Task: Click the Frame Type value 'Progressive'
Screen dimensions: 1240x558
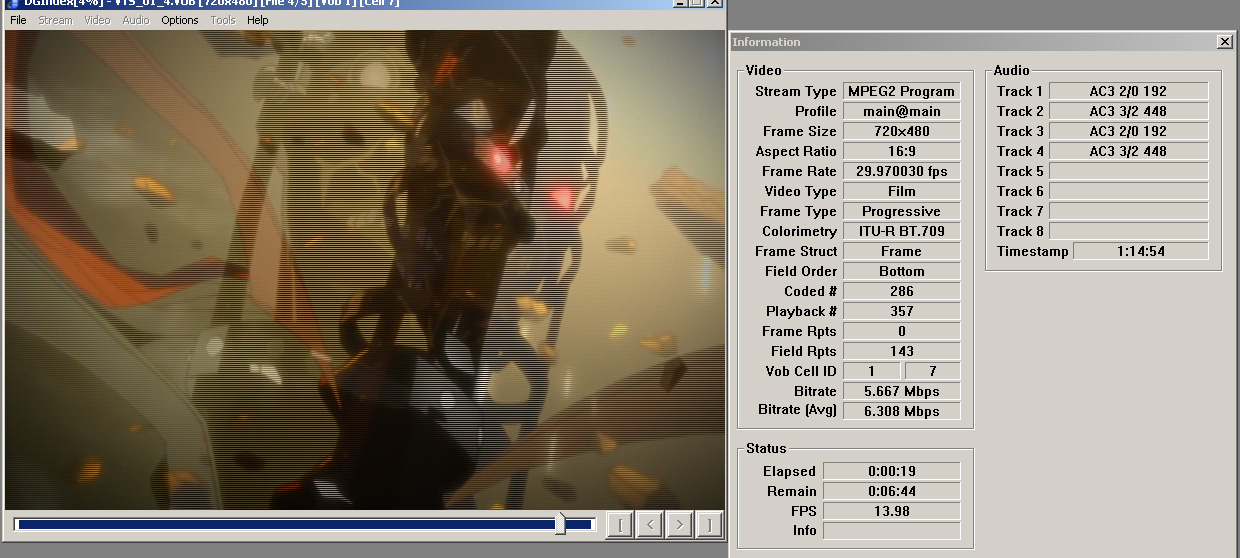Action: click(x=902, y=211)
